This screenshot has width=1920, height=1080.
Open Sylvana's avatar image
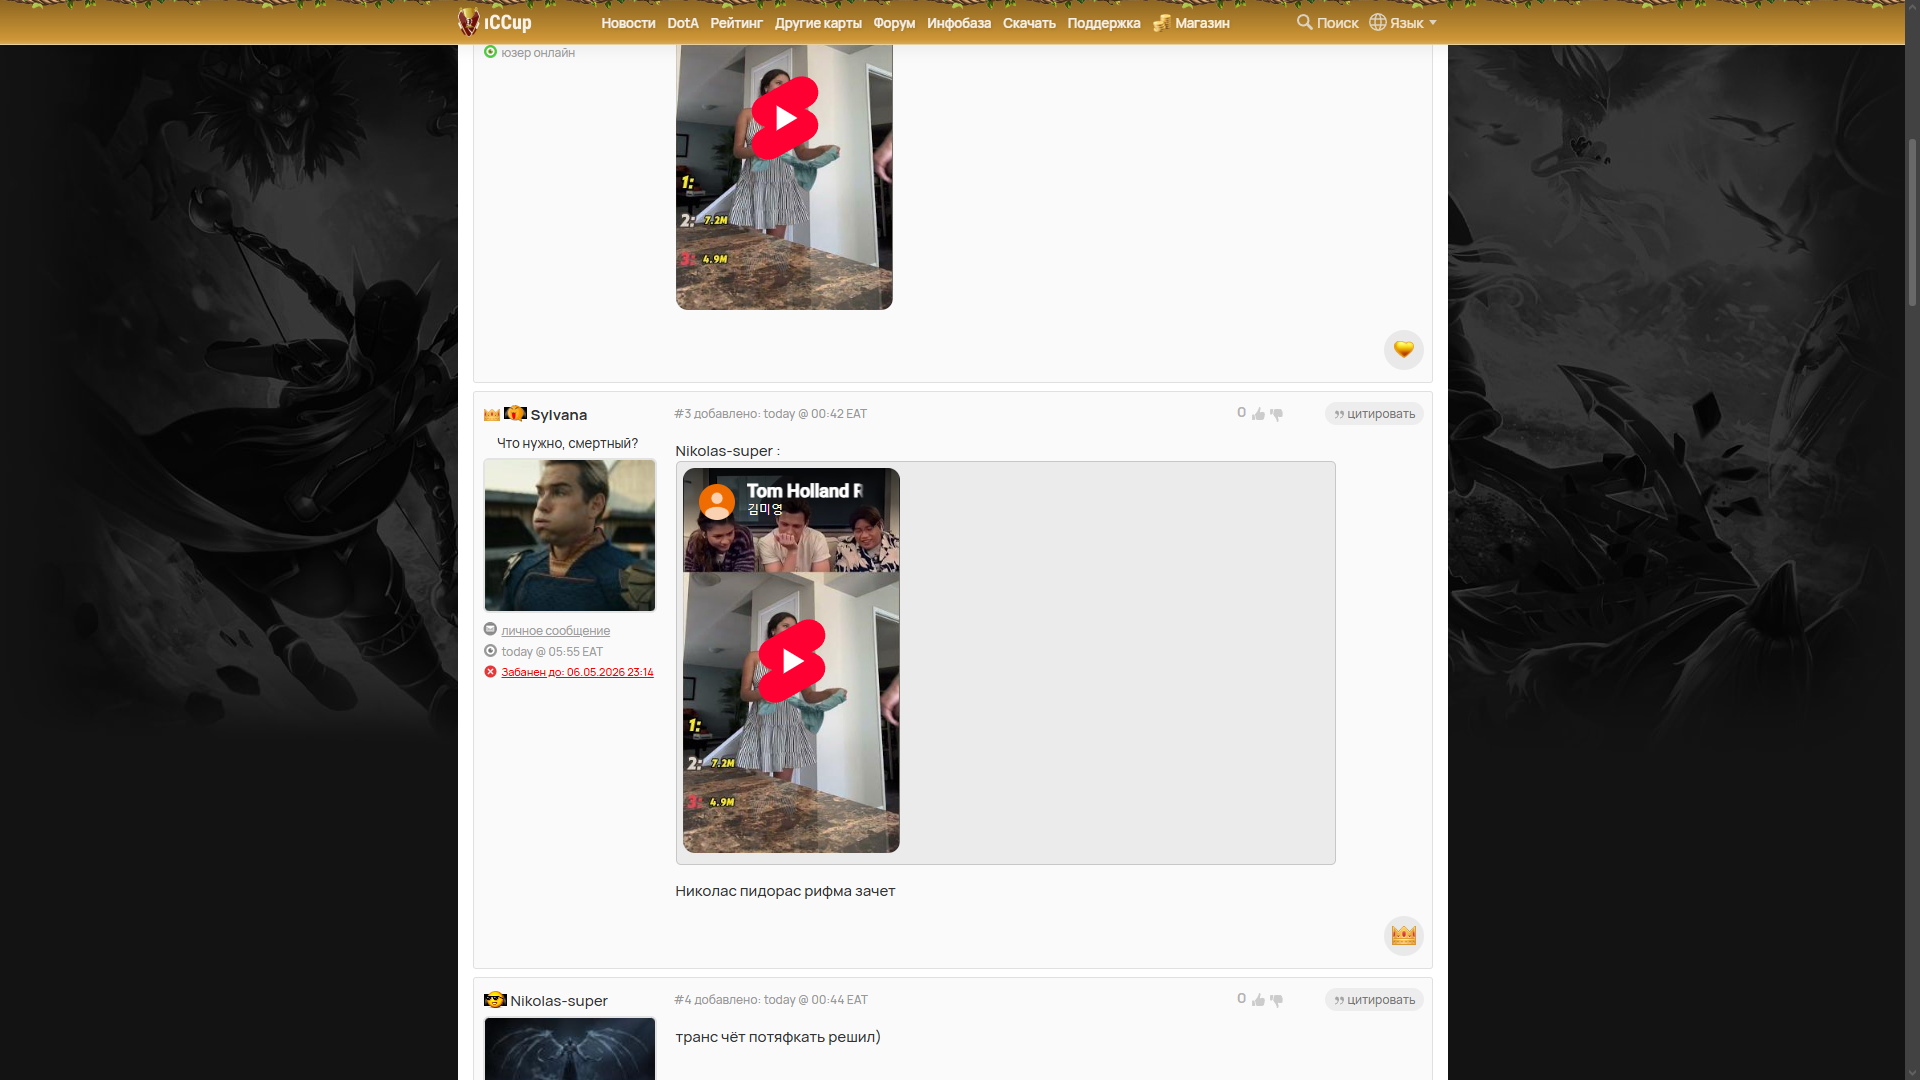[569, 535]
